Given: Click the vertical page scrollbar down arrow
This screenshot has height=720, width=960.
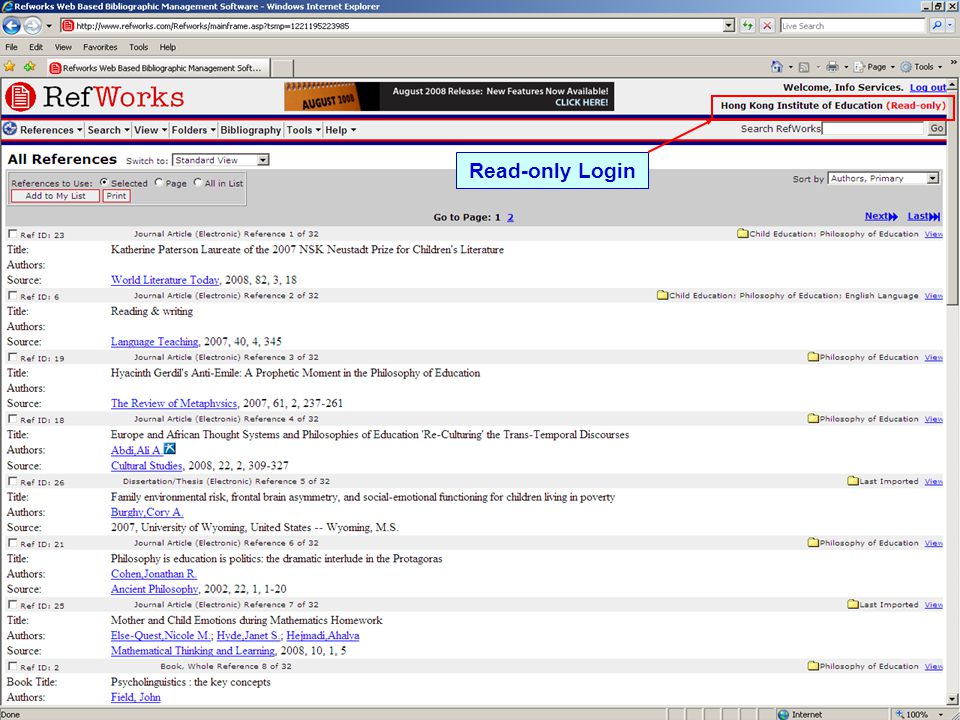Looking at the screenshot, I should coord(952,699).
